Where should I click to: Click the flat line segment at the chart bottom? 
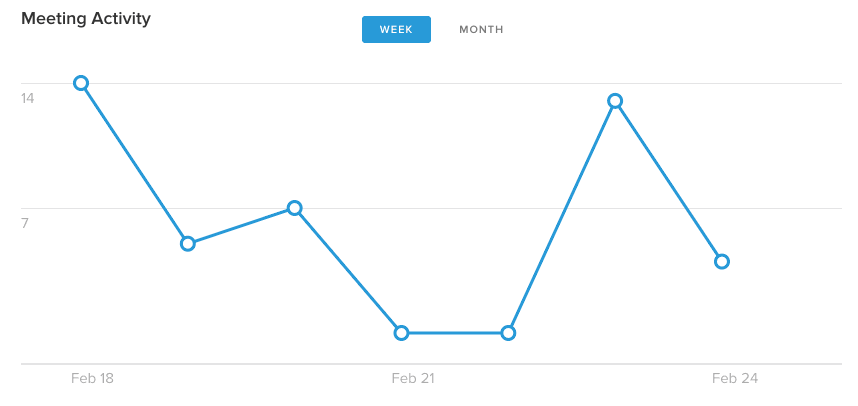tap(455, 333)
